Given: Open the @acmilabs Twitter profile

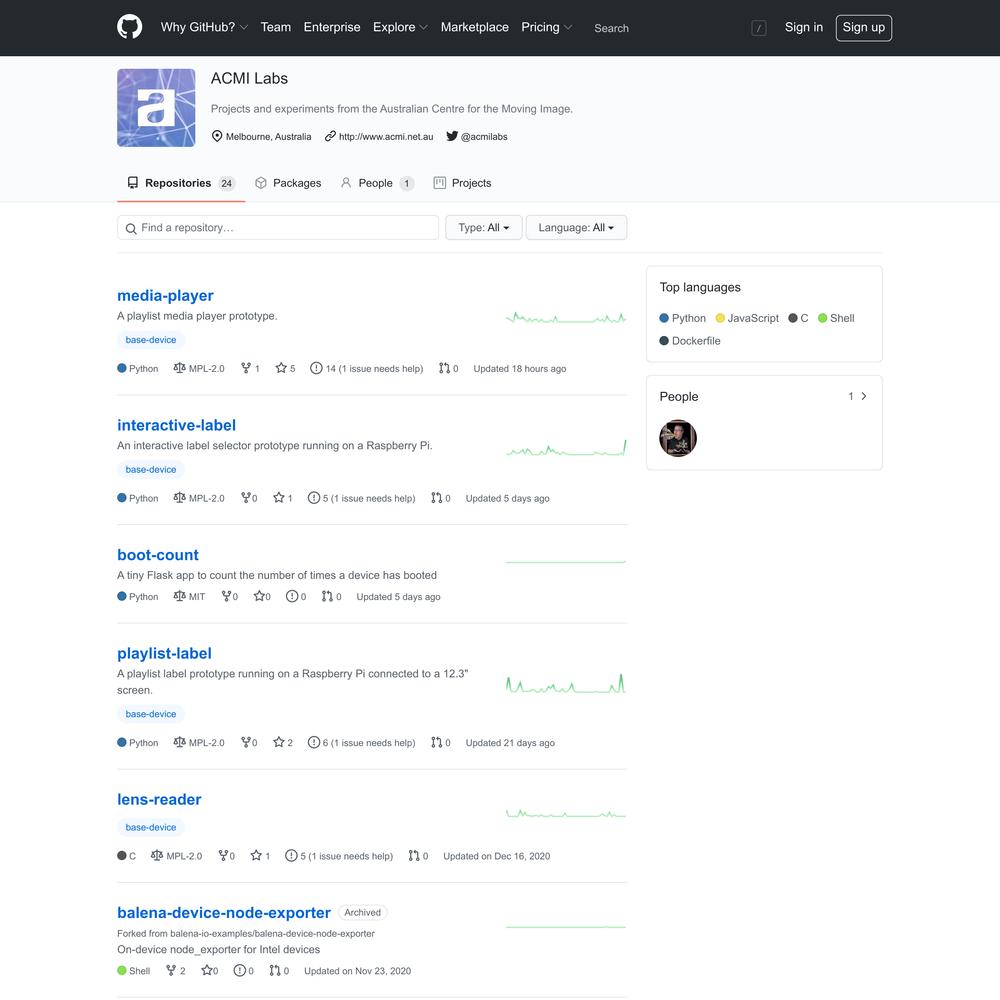Looking at the screenshot, I should pyautogui.click(x=484, y=136).
